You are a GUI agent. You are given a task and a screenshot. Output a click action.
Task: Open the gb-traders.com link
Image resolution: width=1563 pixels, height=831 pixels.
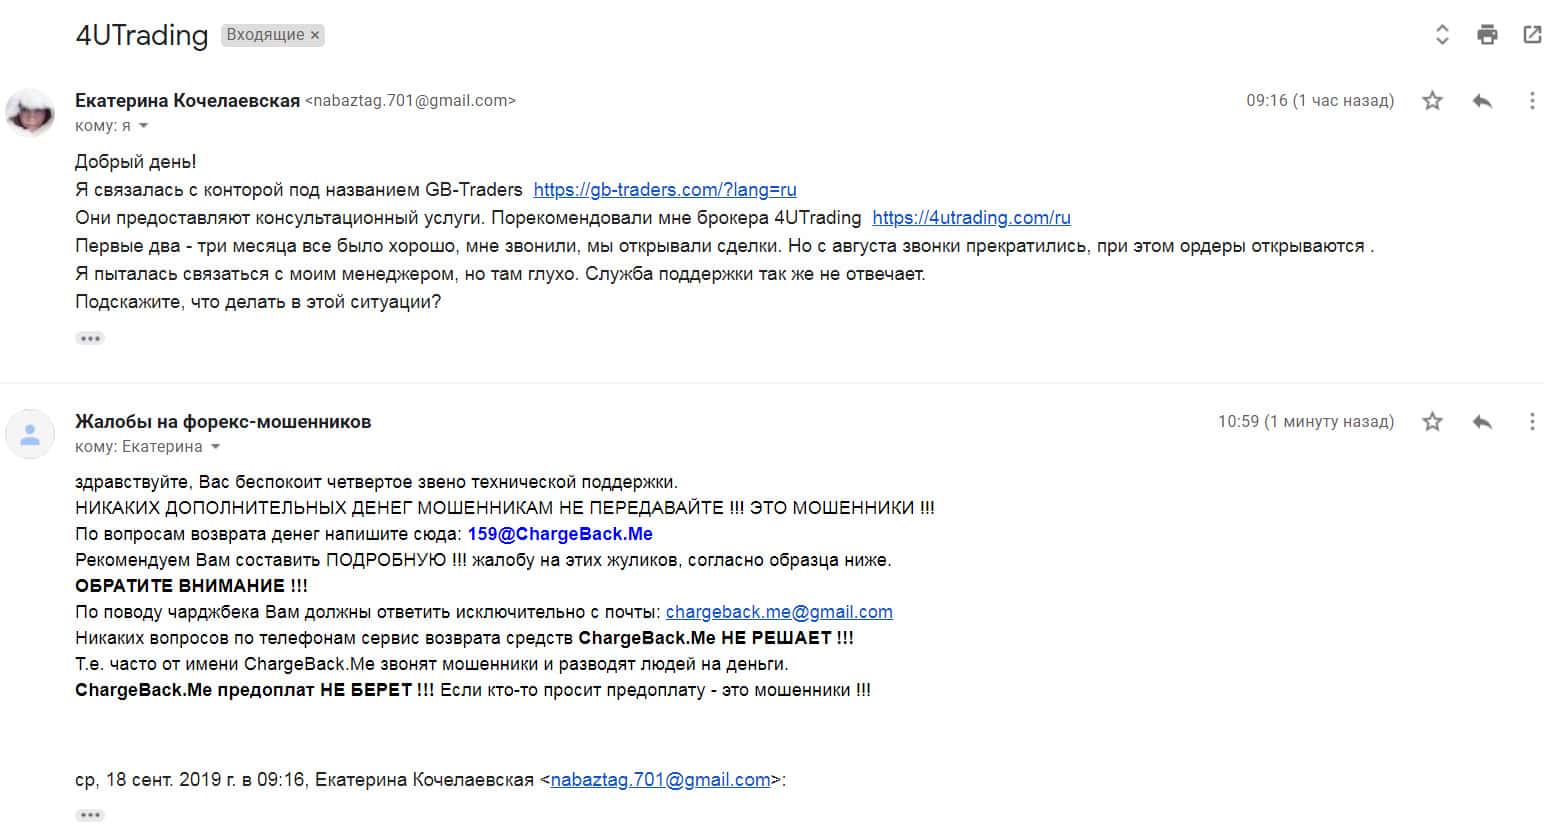(x=665, y=190)
